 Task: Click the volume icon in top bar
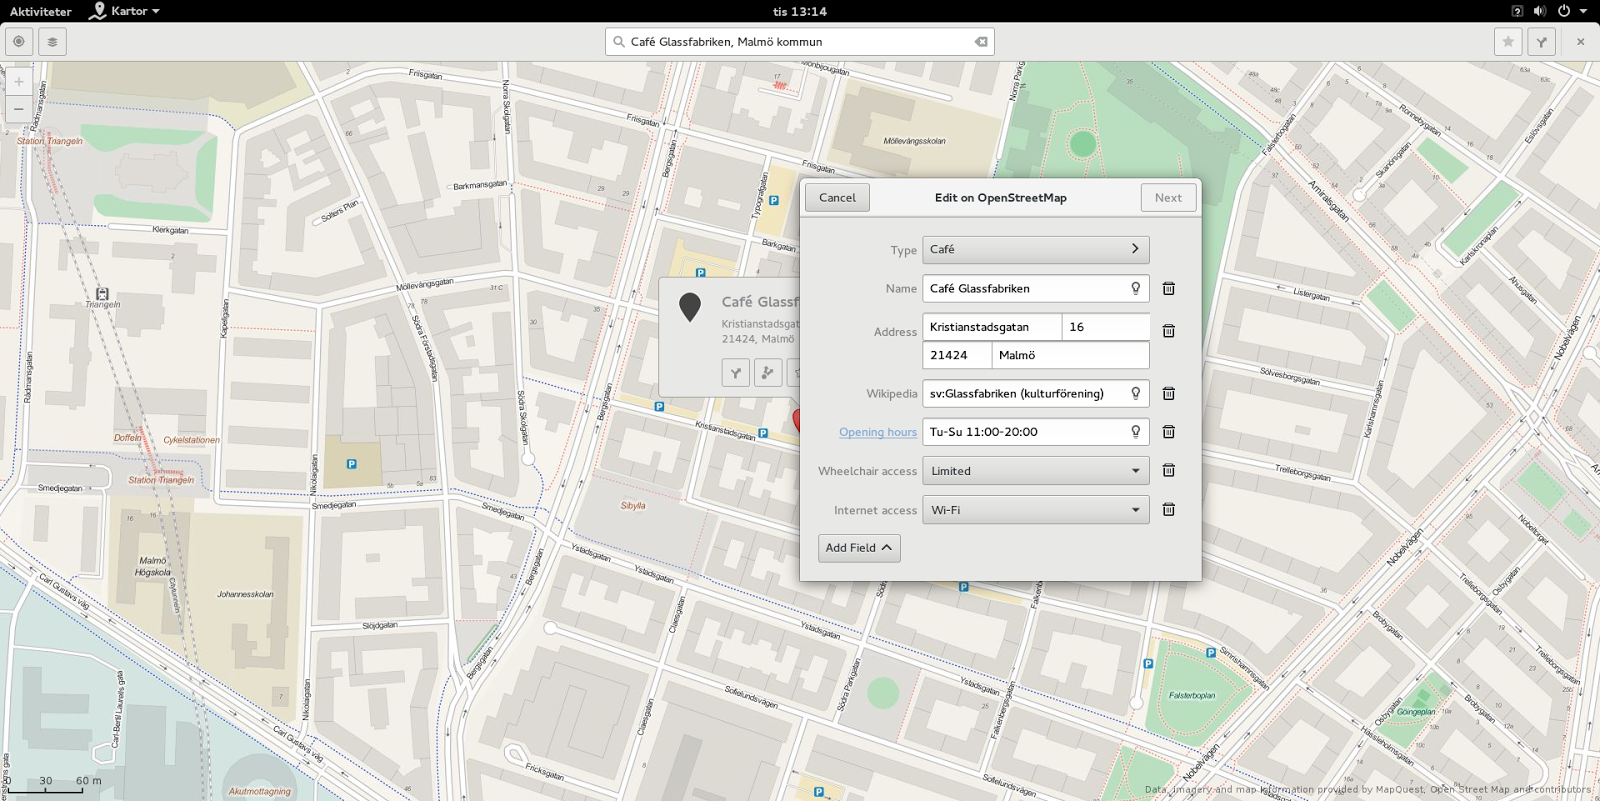[1540, 11]
